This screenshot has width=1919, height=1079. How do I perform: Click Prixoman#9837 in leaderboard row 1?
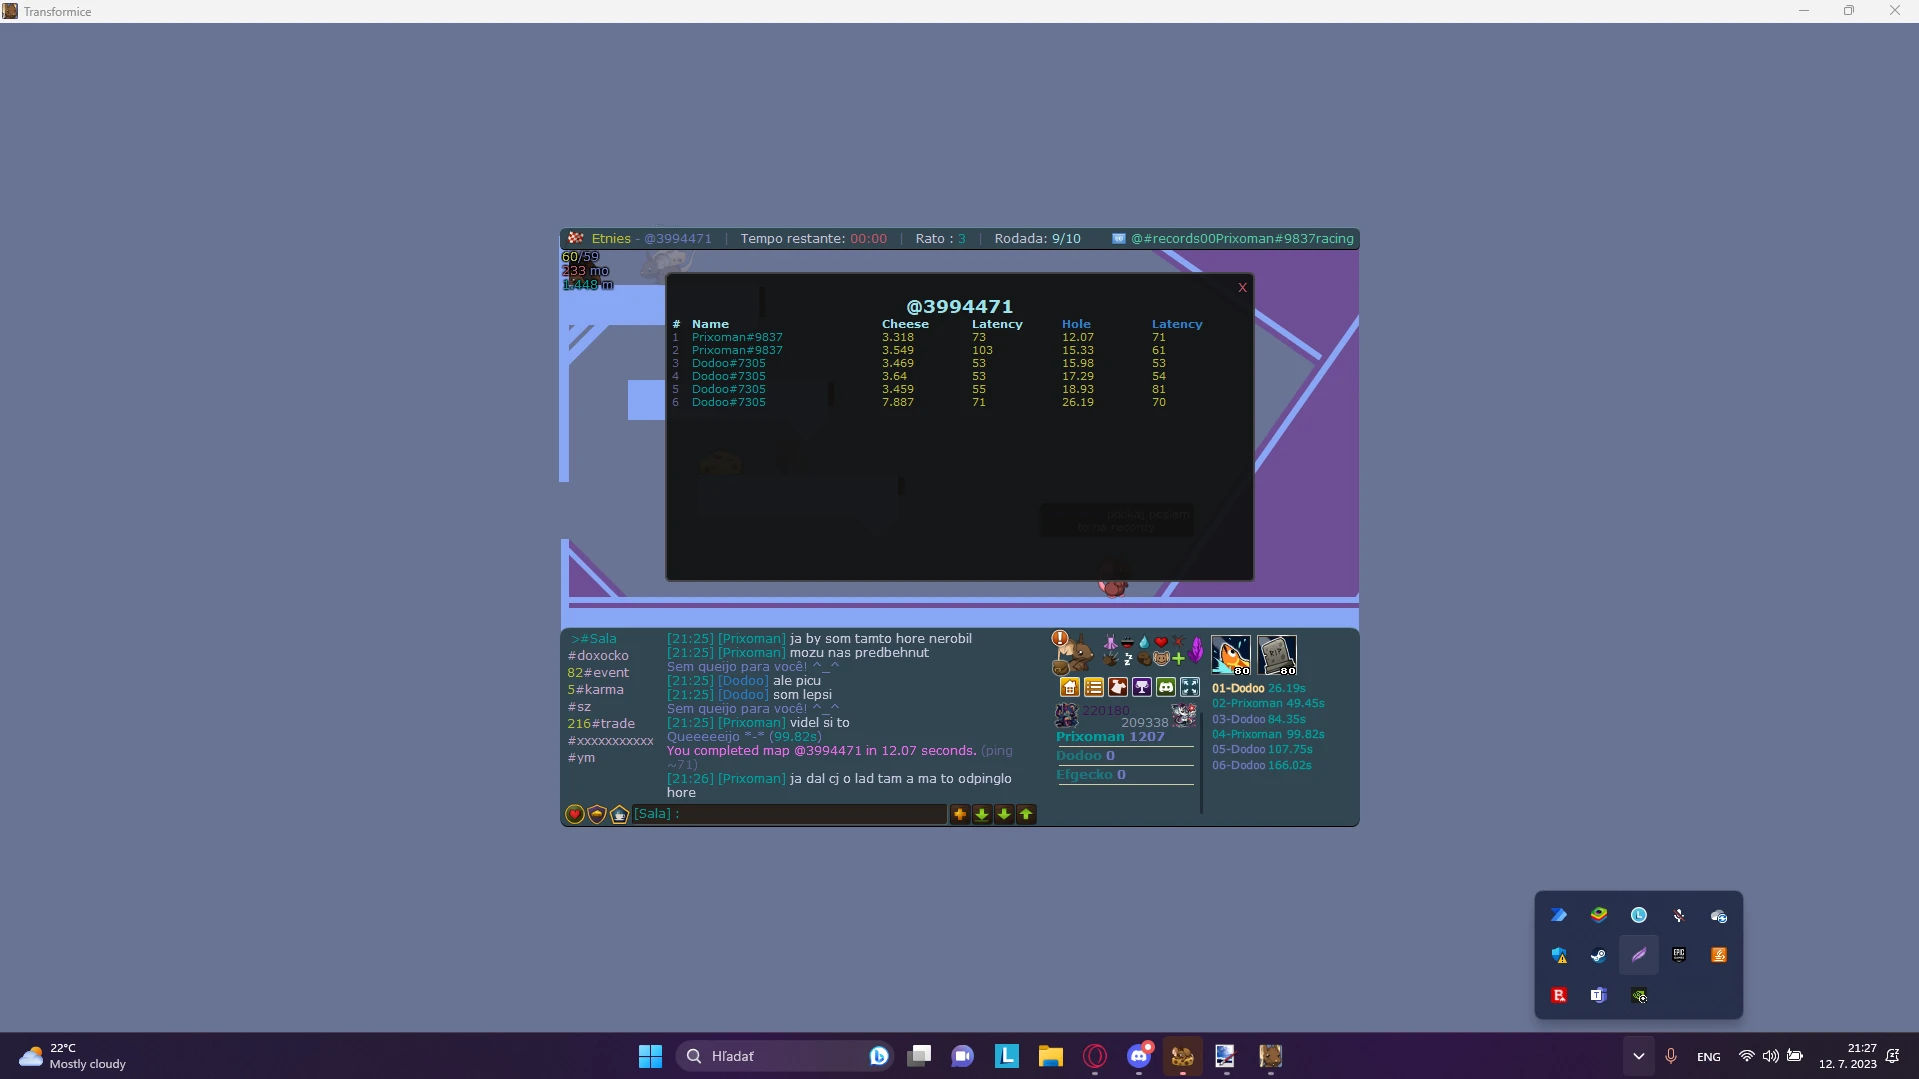737,338
